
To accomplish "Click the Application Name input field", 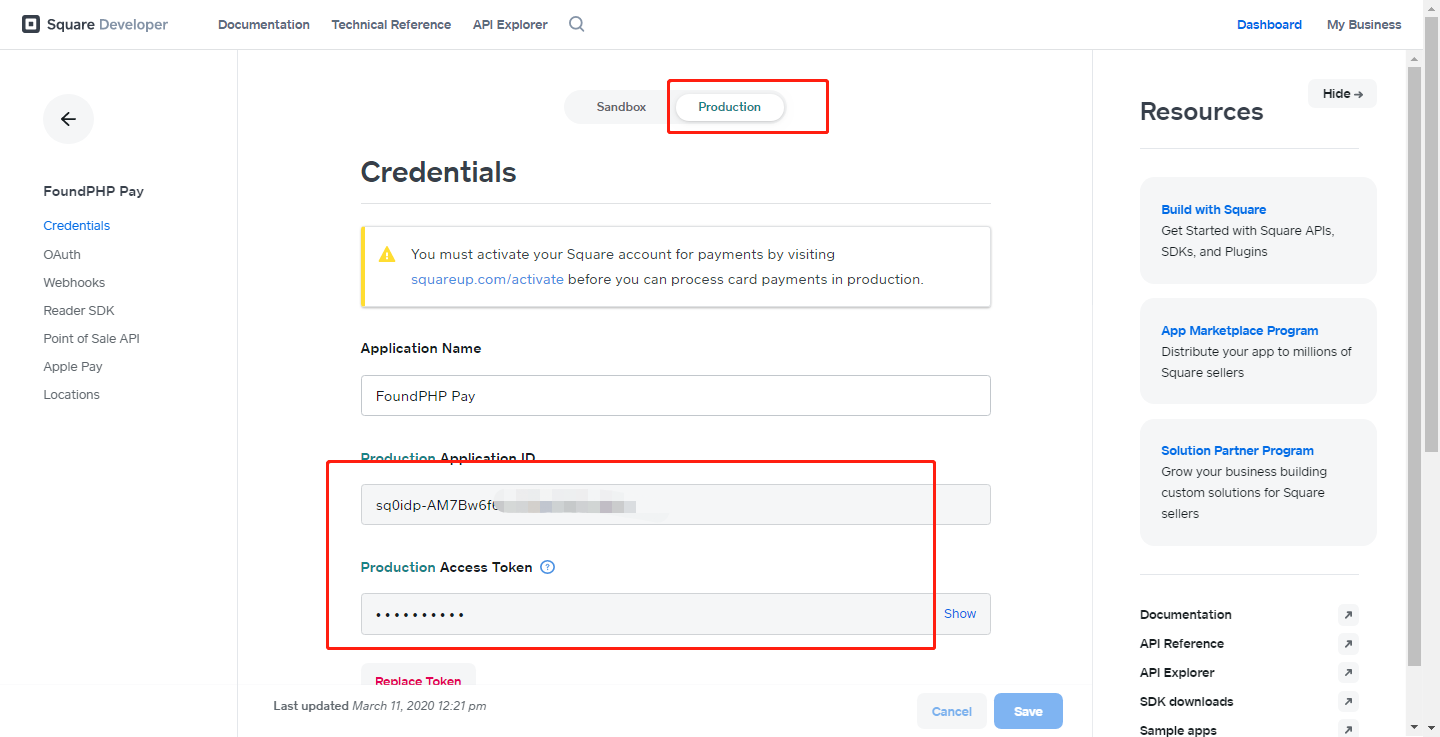I will point(675,396).
